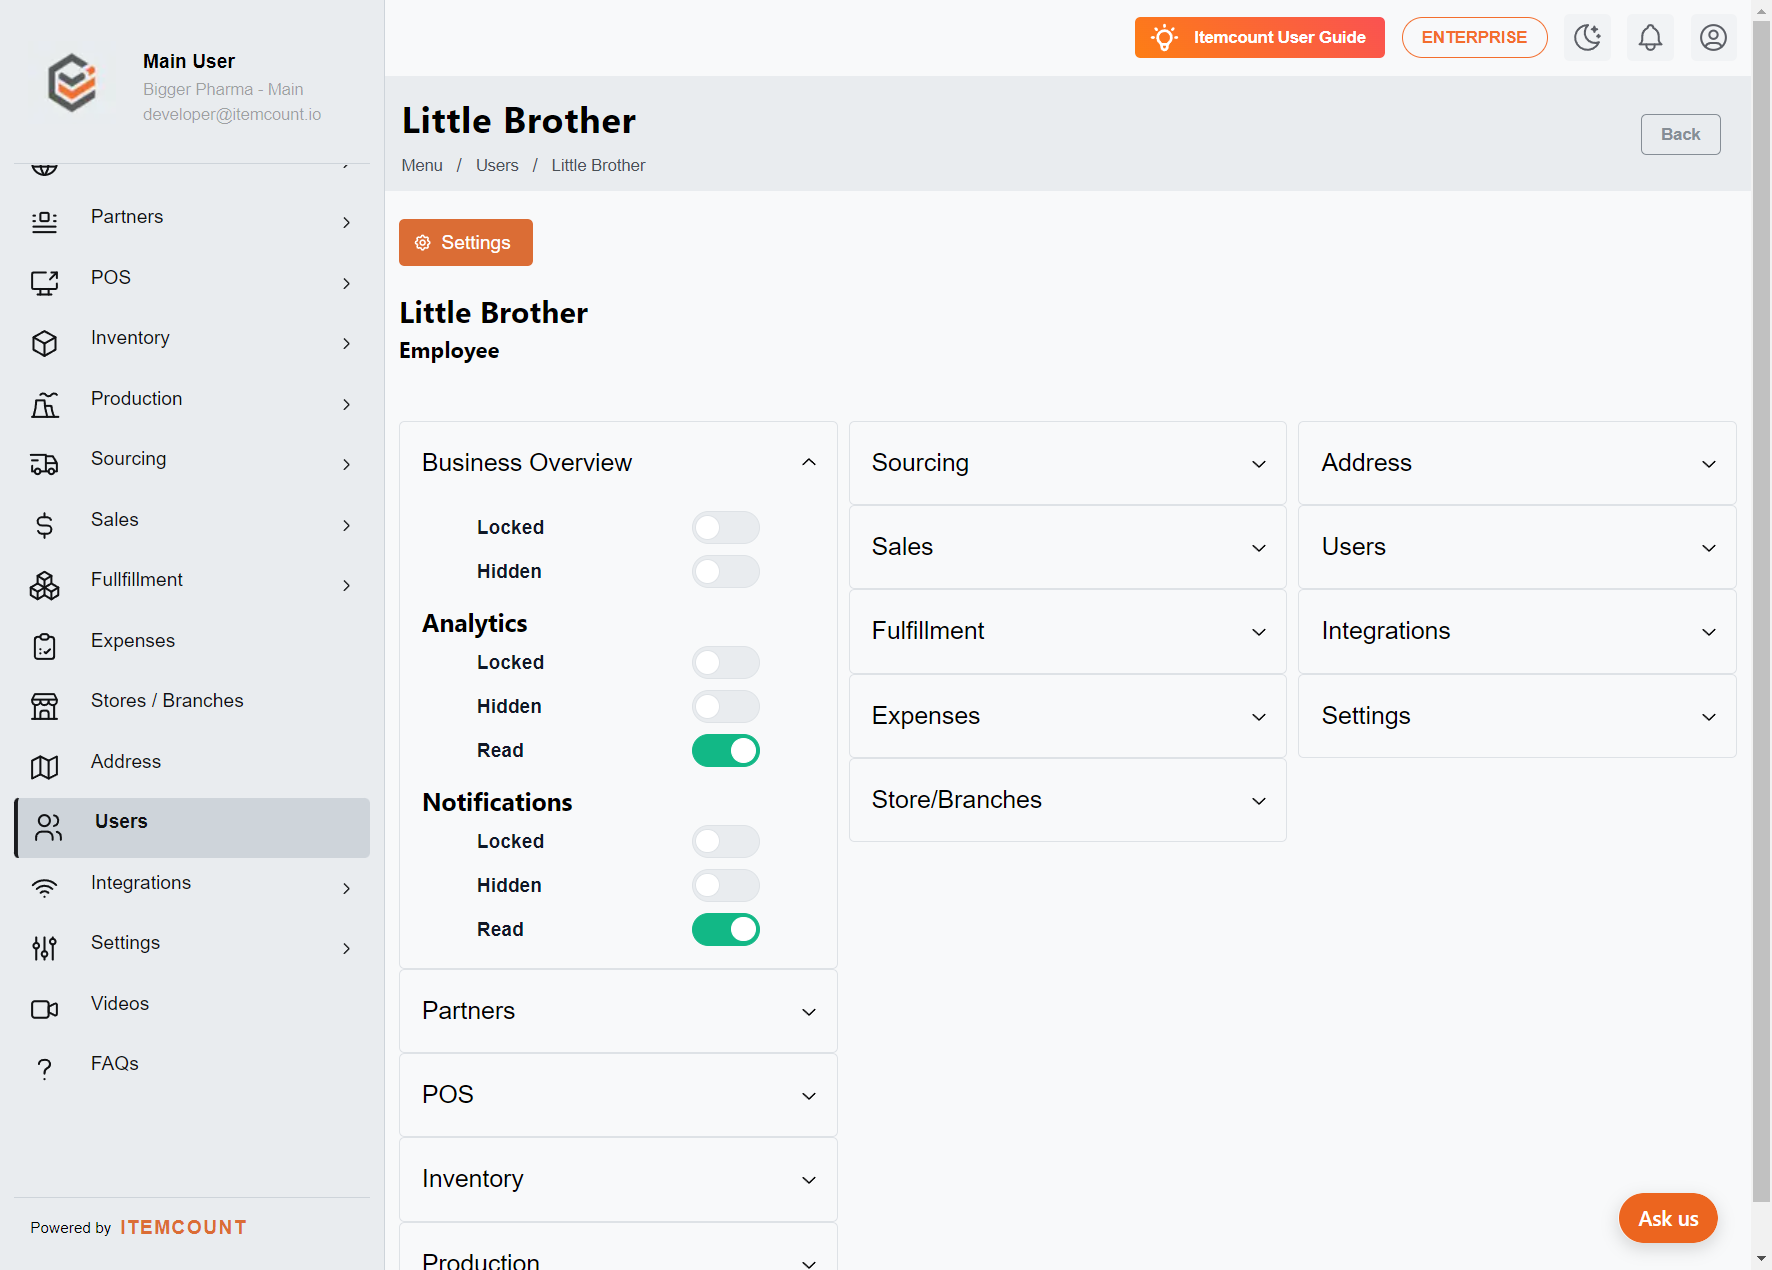
Task: Open Settings in the sidebar menu
Action: 192,948
